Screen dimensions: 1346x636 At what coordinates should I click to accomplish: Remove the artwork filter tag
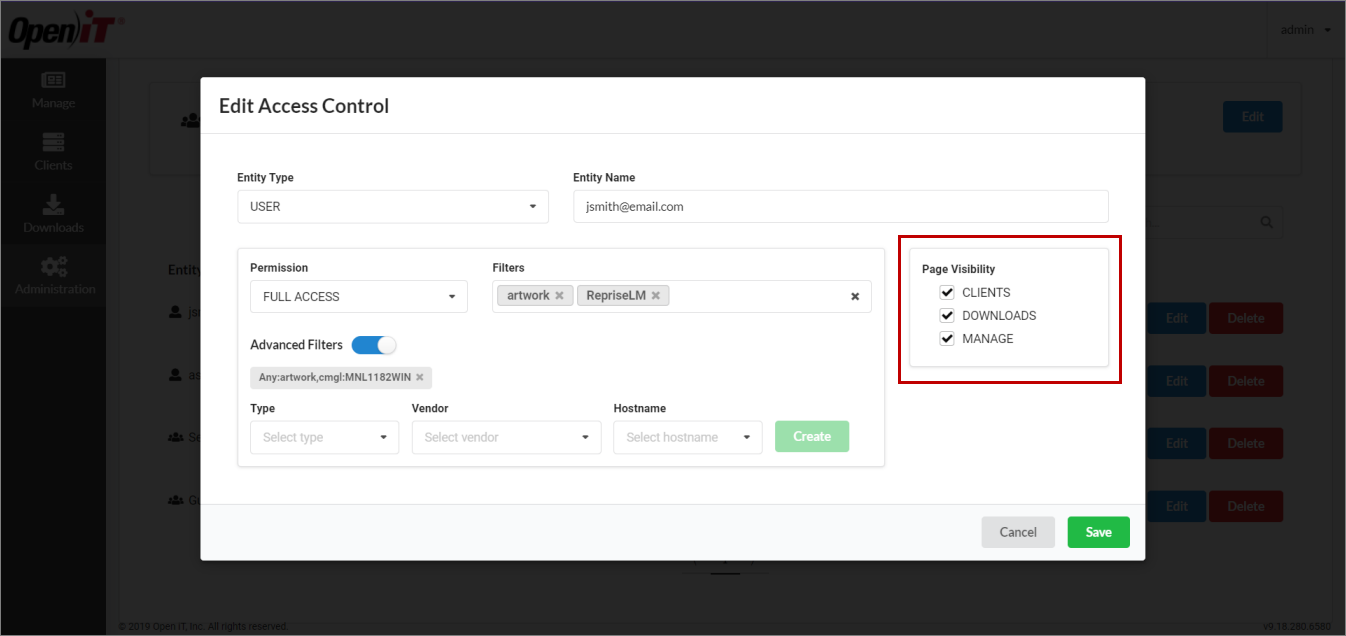pyautogui.click(x=559, y=296)
